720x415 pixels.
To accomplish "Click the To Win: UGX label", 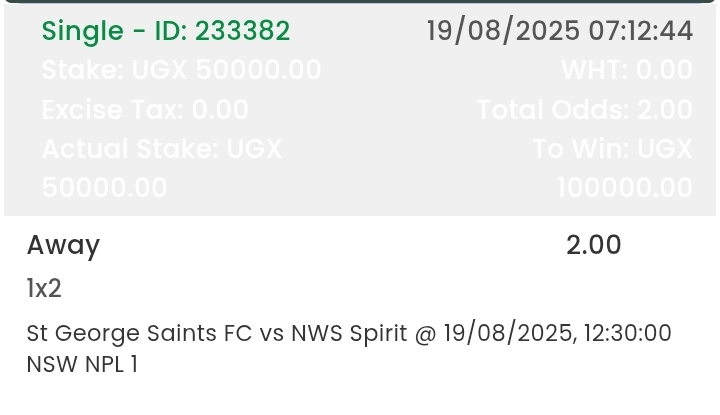I will click(x=612, y=149).
